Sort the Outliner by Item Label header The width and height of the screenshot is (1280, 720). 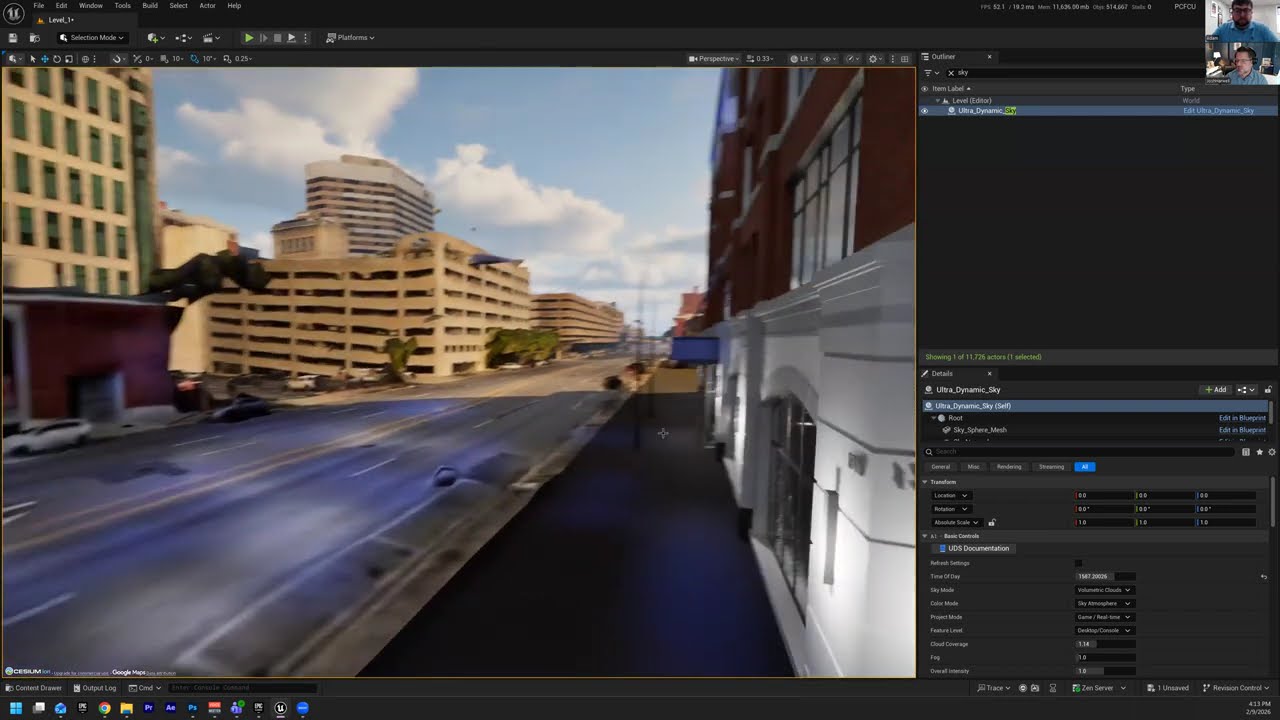point(951,89)
